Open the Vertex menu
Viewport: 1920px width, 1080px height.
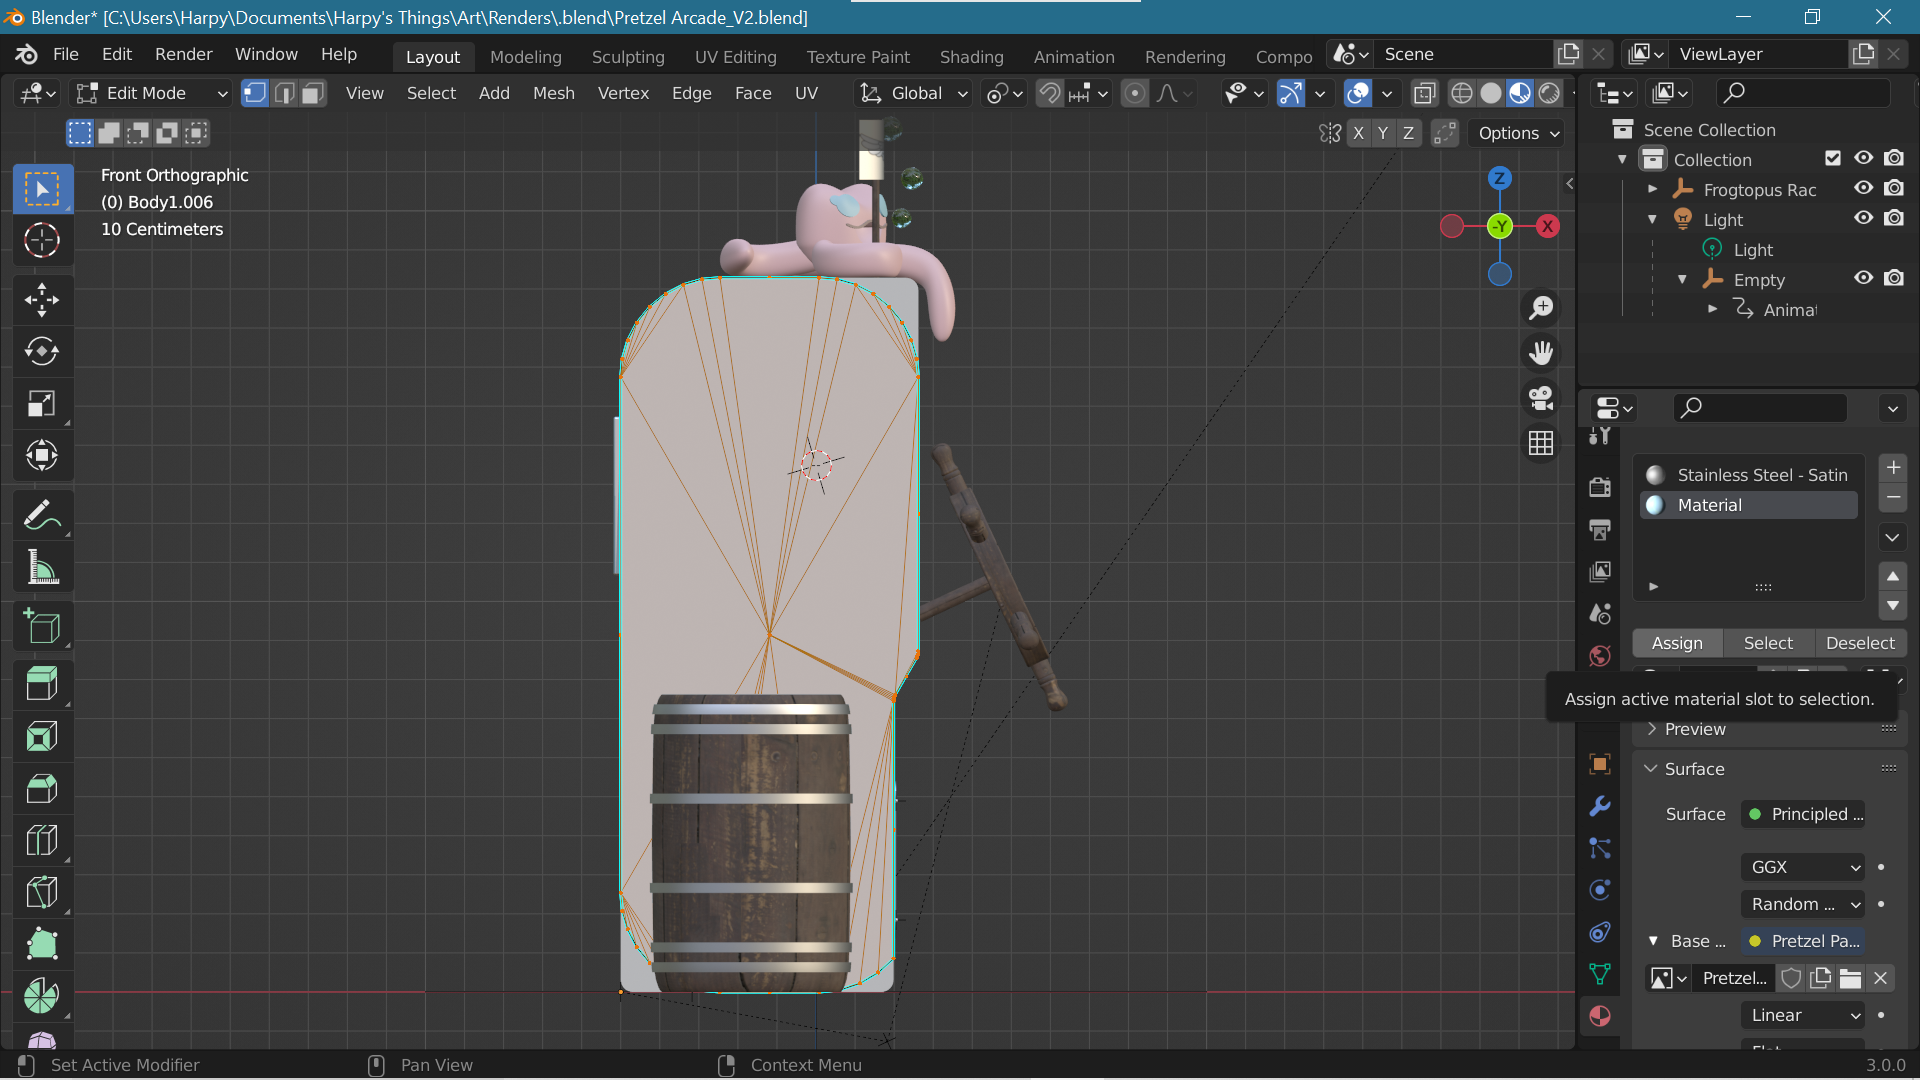tap(623, 93)
